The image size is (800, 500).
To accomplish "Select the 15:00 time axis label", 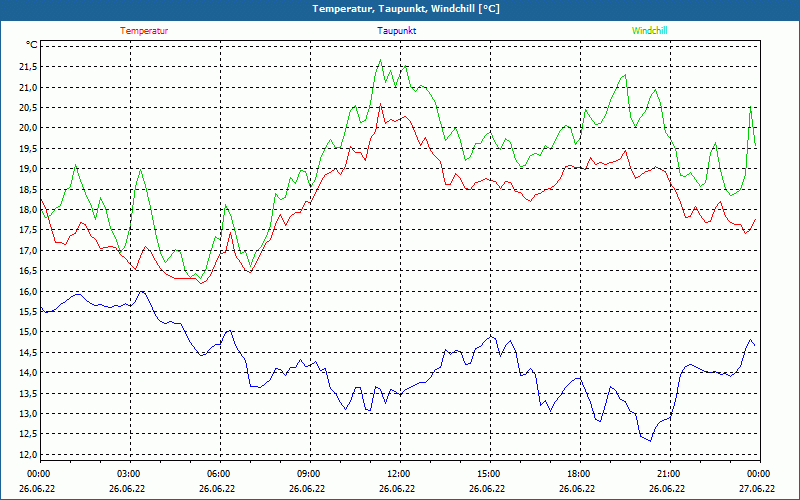I will 489,474.
